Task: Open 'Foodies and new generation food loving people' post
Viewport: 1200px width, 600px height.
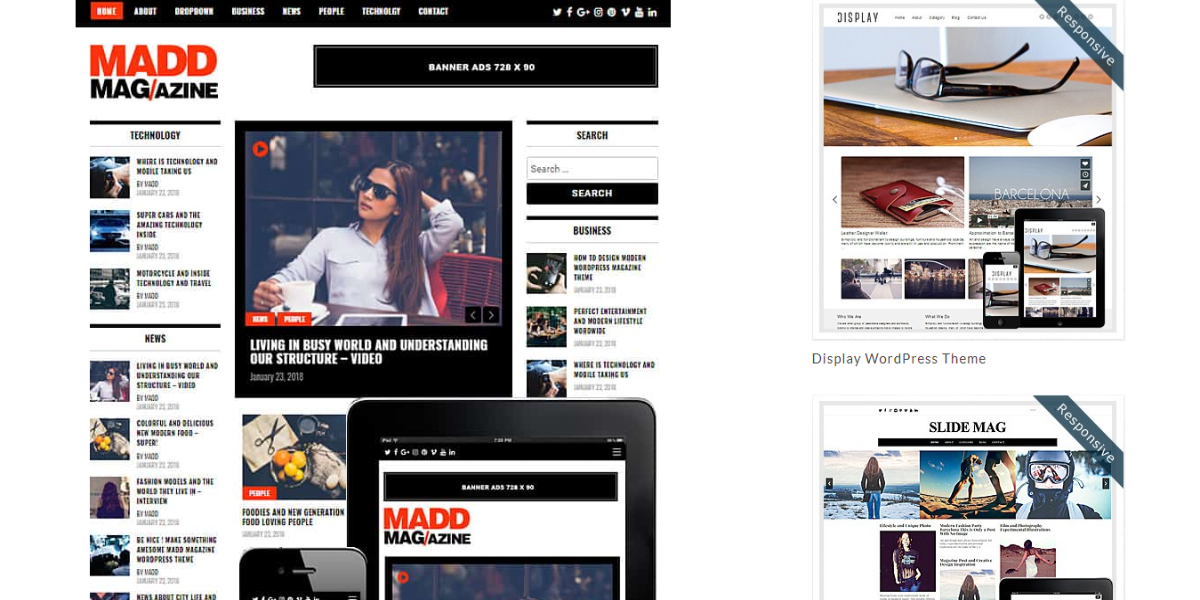Action: [293, 517]
